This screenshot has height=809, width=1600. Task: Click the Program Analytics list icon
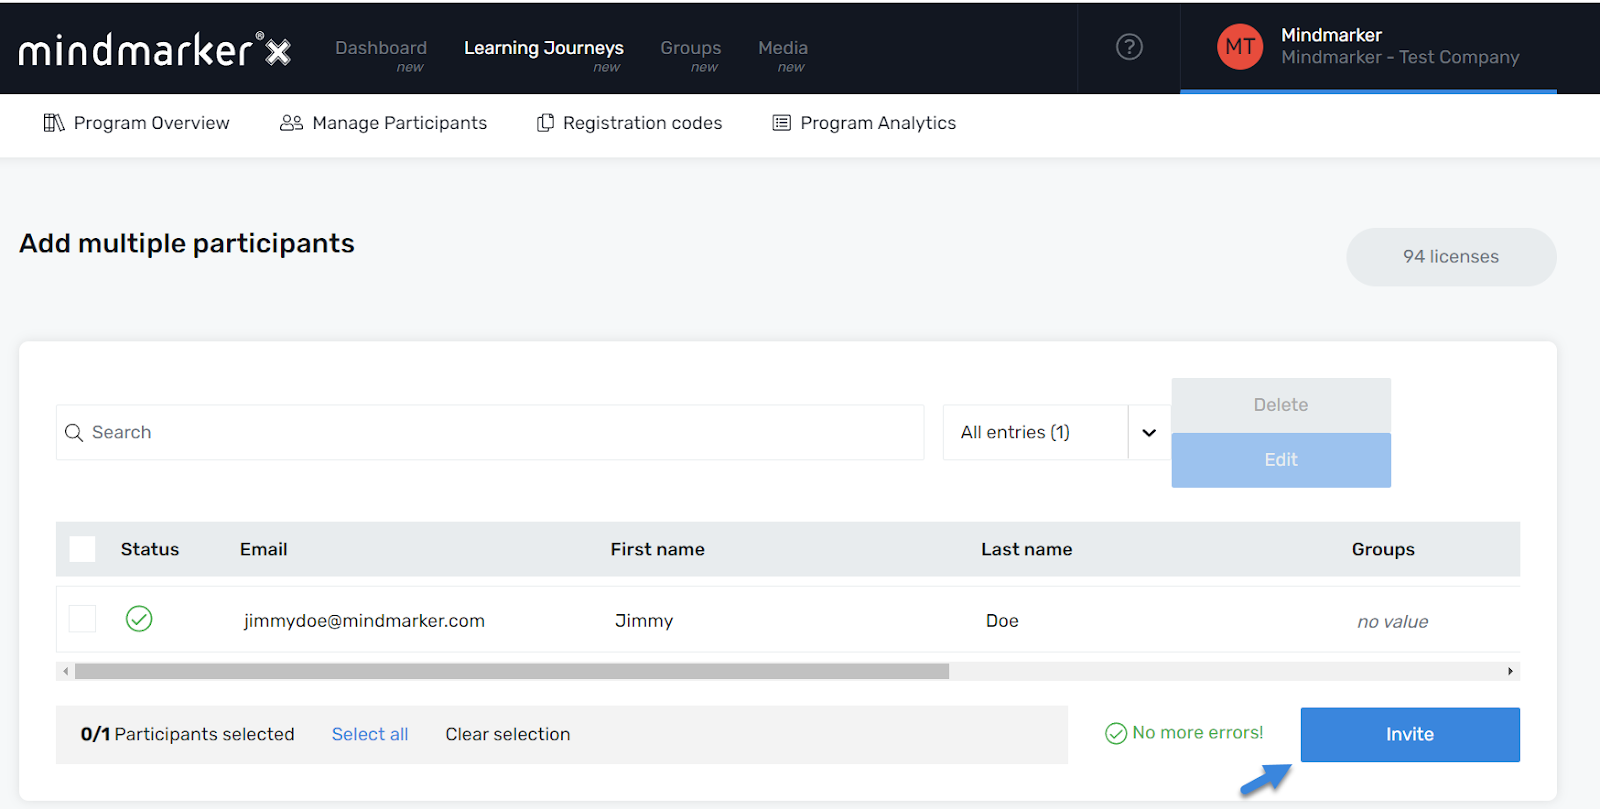782,123
